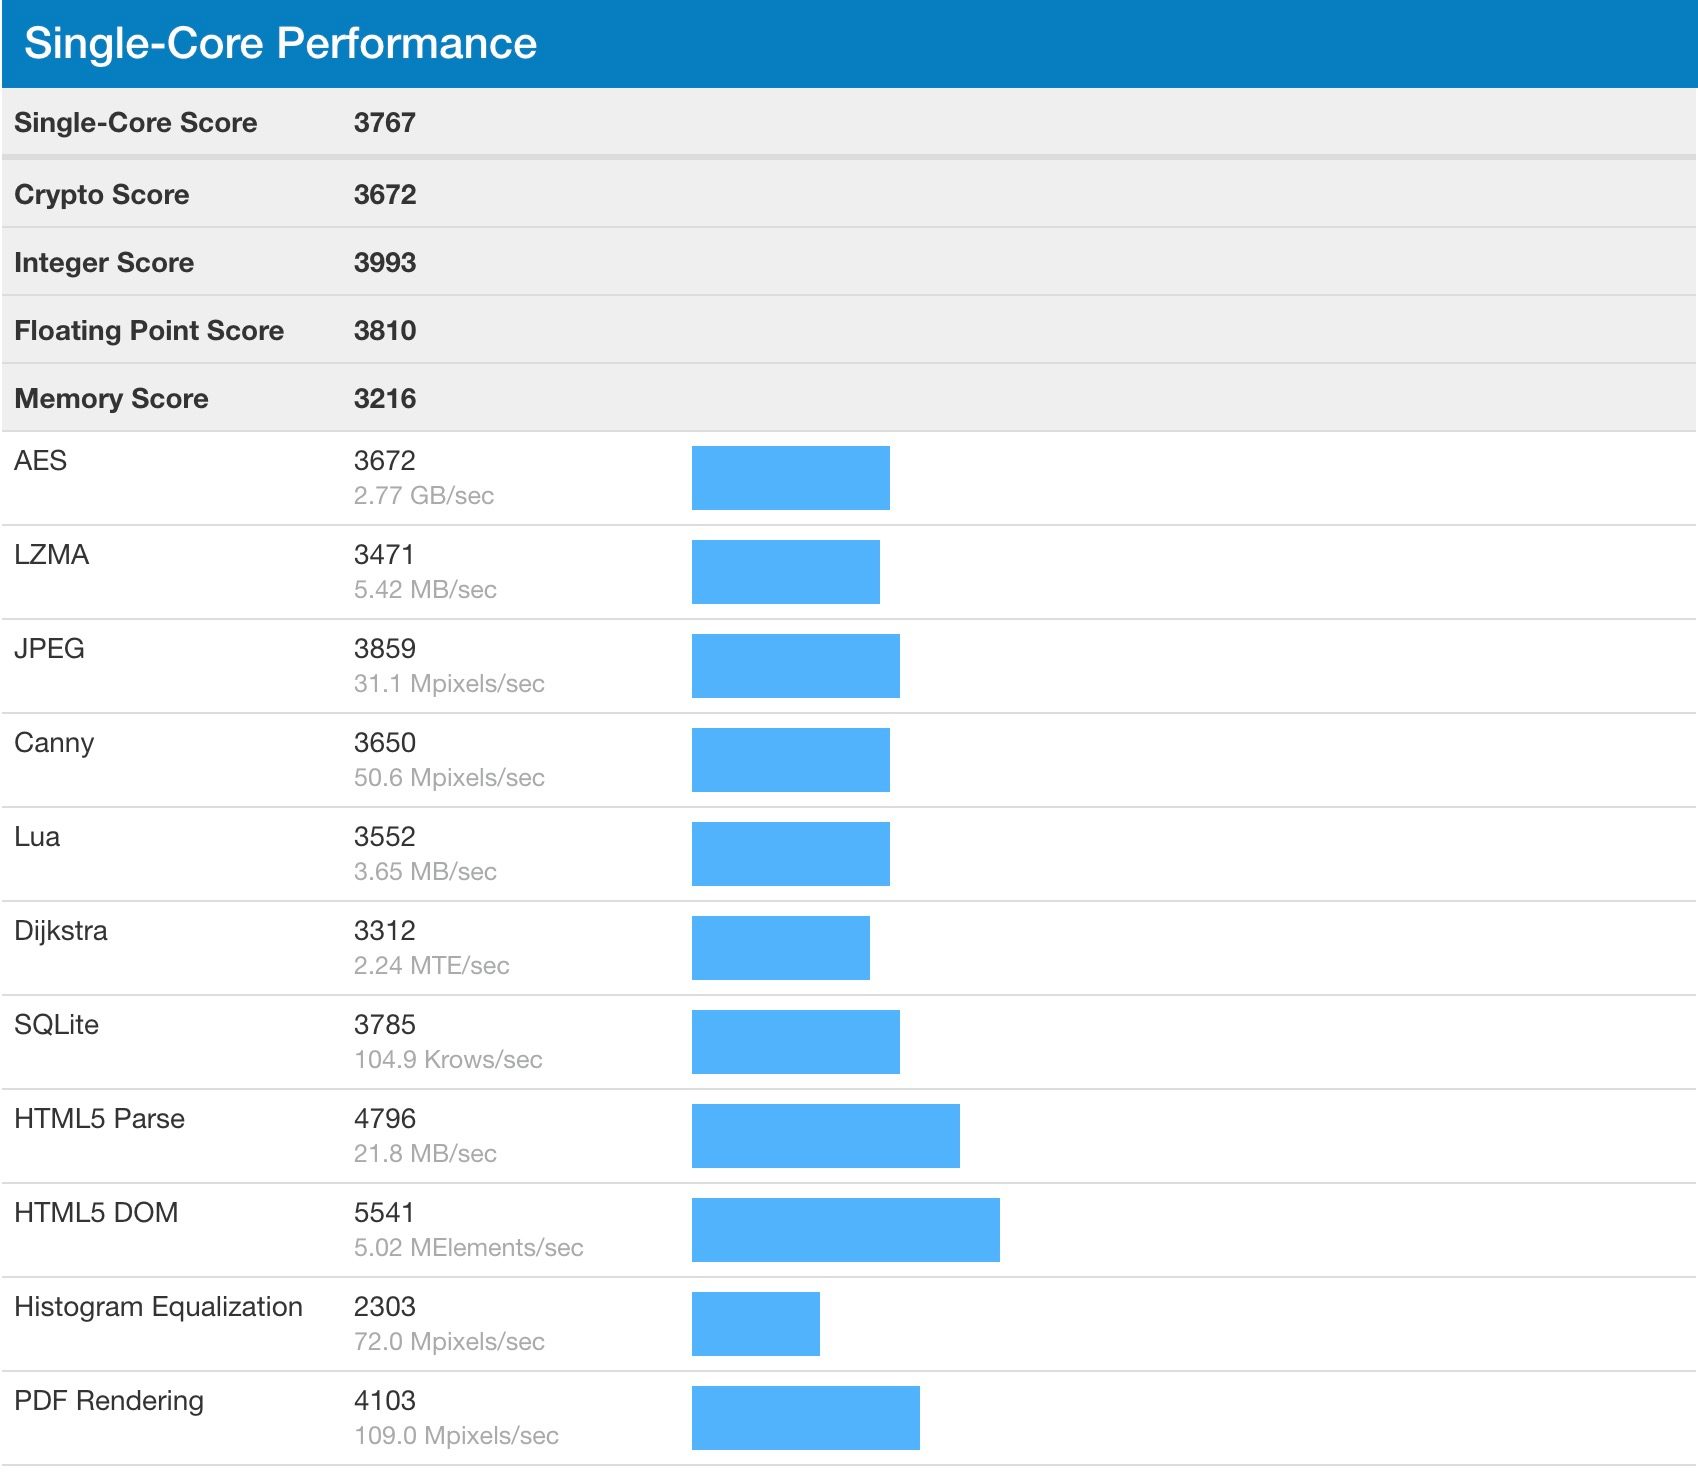The height and width of the screenshot is (1472, 1698).
Task: Click the Dijkstra blue score bar
Action: pos(780,948)
